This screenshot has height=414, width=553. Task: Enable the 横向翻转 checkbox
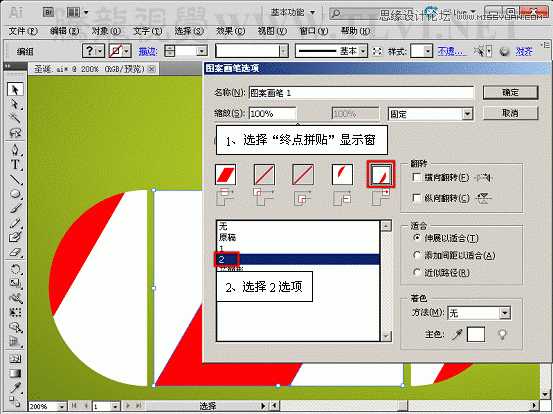(417, 177)
